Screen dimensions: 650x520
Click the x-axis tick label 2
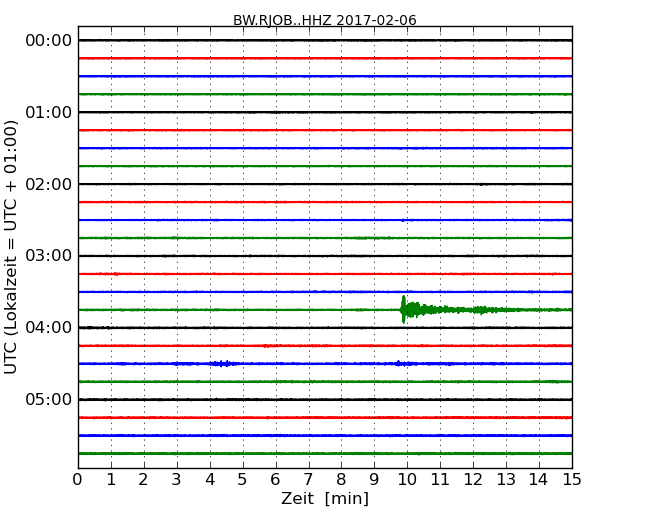(x=143, y=480)
